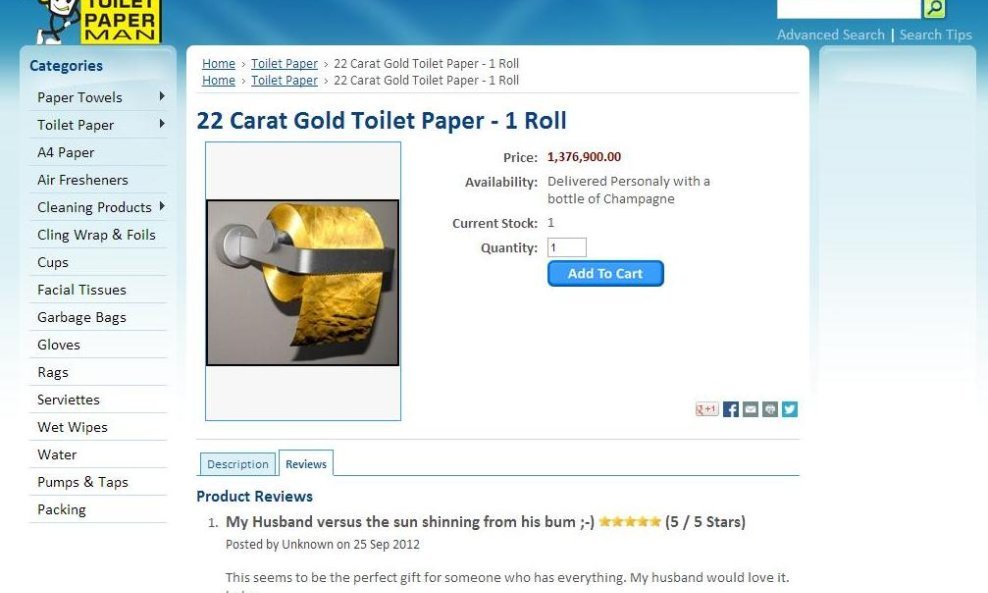
Task: Select the Reviews tab
Action: pos(306,463)
